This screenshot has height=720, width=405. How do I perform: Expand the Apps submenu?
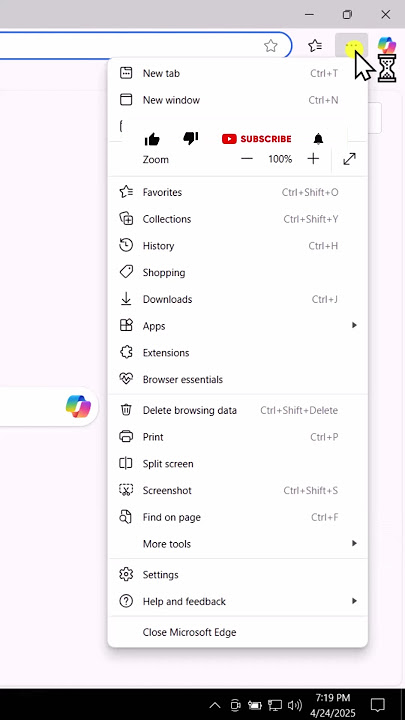[237, 326]
